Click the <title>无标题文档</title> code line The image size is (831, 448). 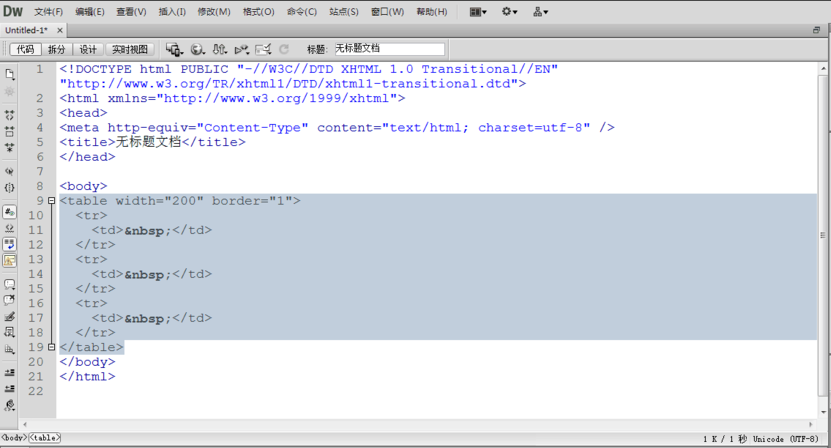(153, 142)
